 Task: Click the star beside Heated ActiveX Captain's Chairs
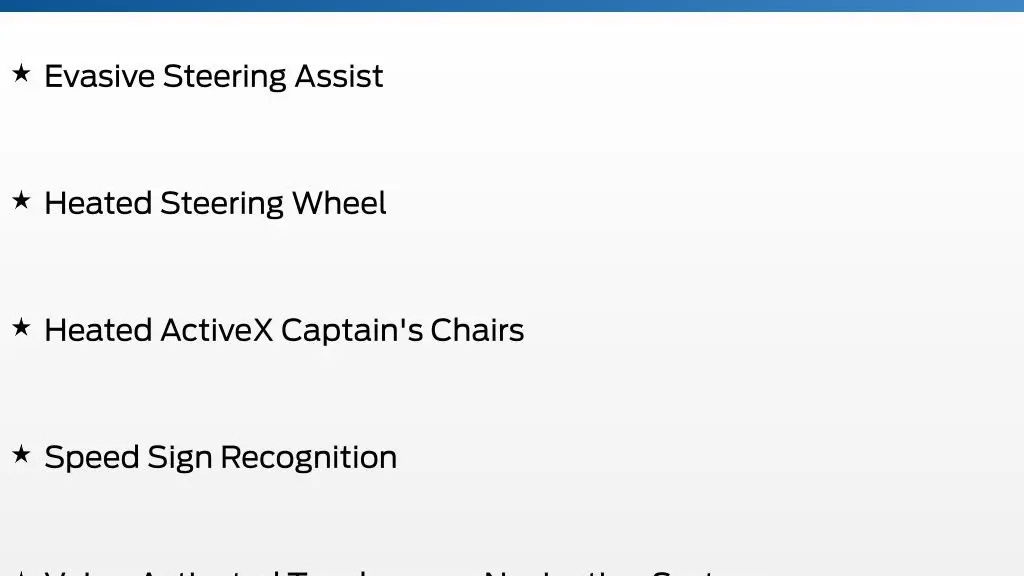point(21,327)
